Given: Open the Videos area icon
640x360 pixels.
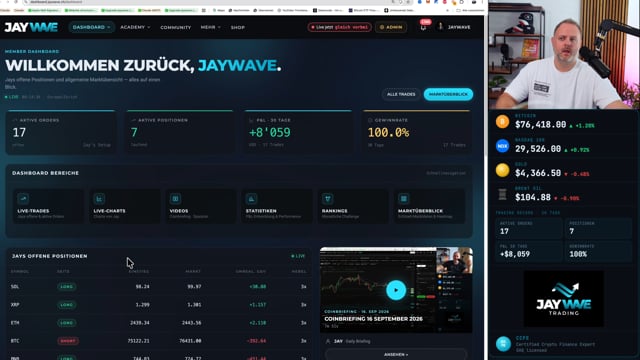Looking at the screenshot, I should pos(176,199).
